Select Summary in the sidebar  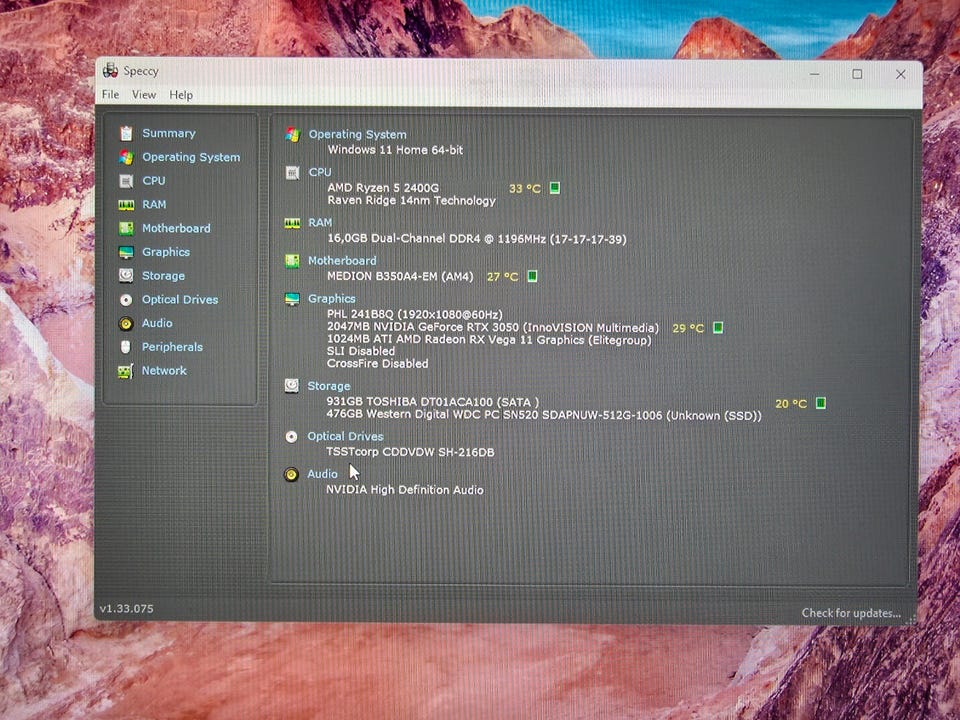click(x=169, y=133)
